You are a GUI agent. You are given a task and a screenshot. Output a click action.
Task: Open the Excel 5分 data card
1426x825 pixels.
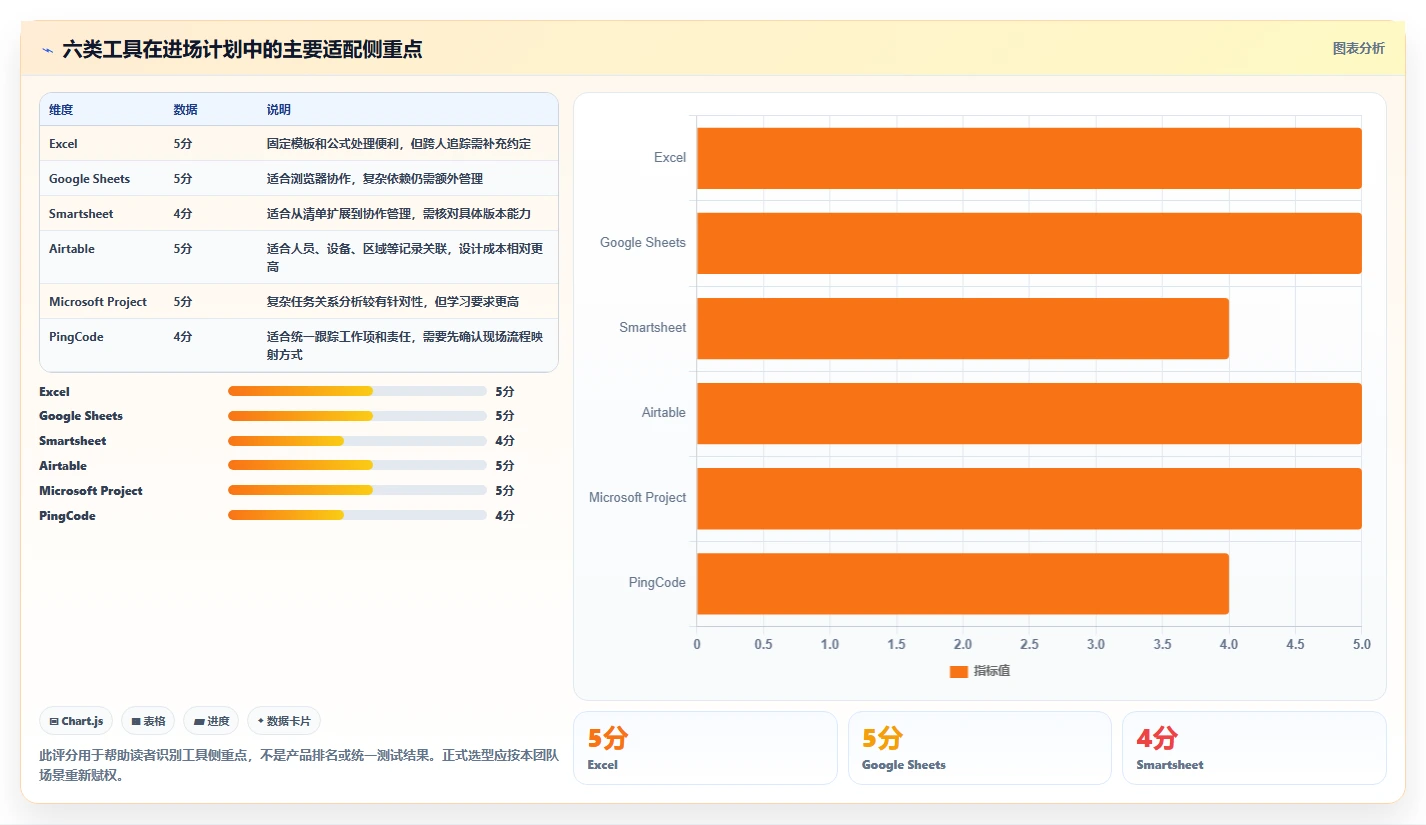705,748
